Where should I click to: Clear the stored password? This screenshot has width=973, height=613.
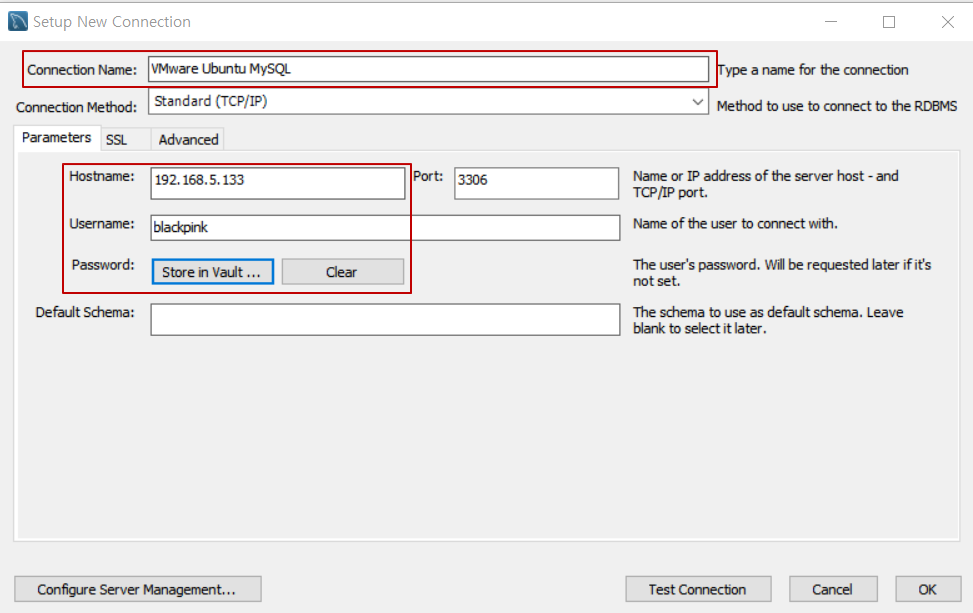pyautogui.click(x=343, y=272)
